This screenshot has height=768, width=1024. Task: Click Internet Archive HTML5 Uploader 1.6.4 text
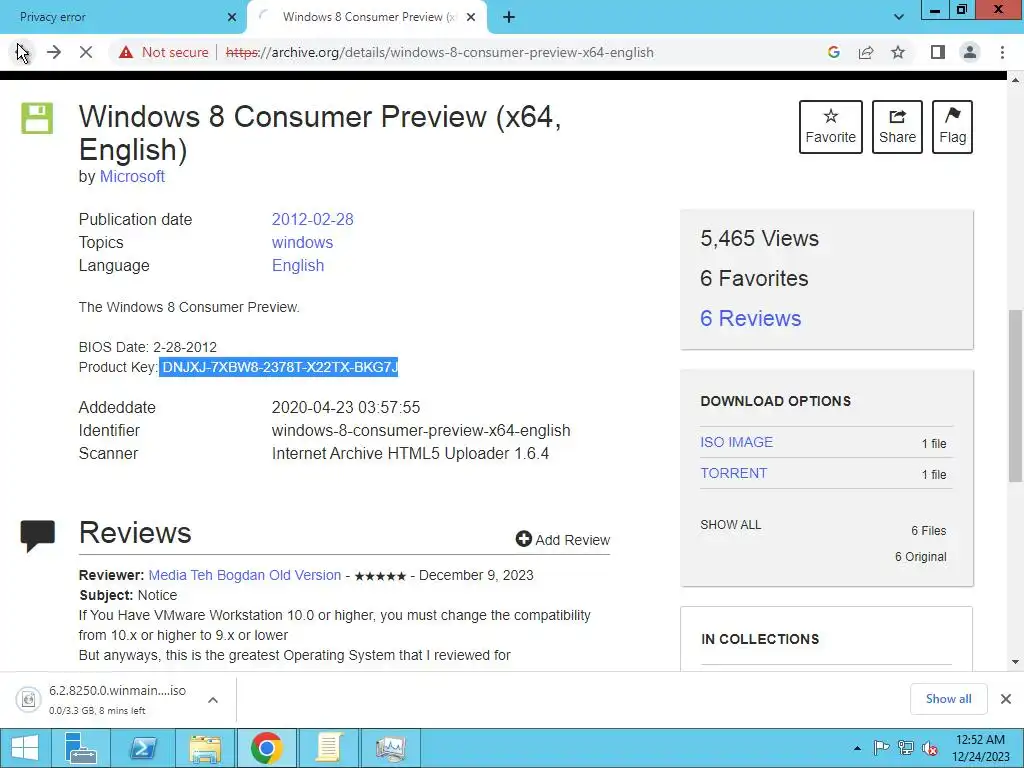point(410,453)
